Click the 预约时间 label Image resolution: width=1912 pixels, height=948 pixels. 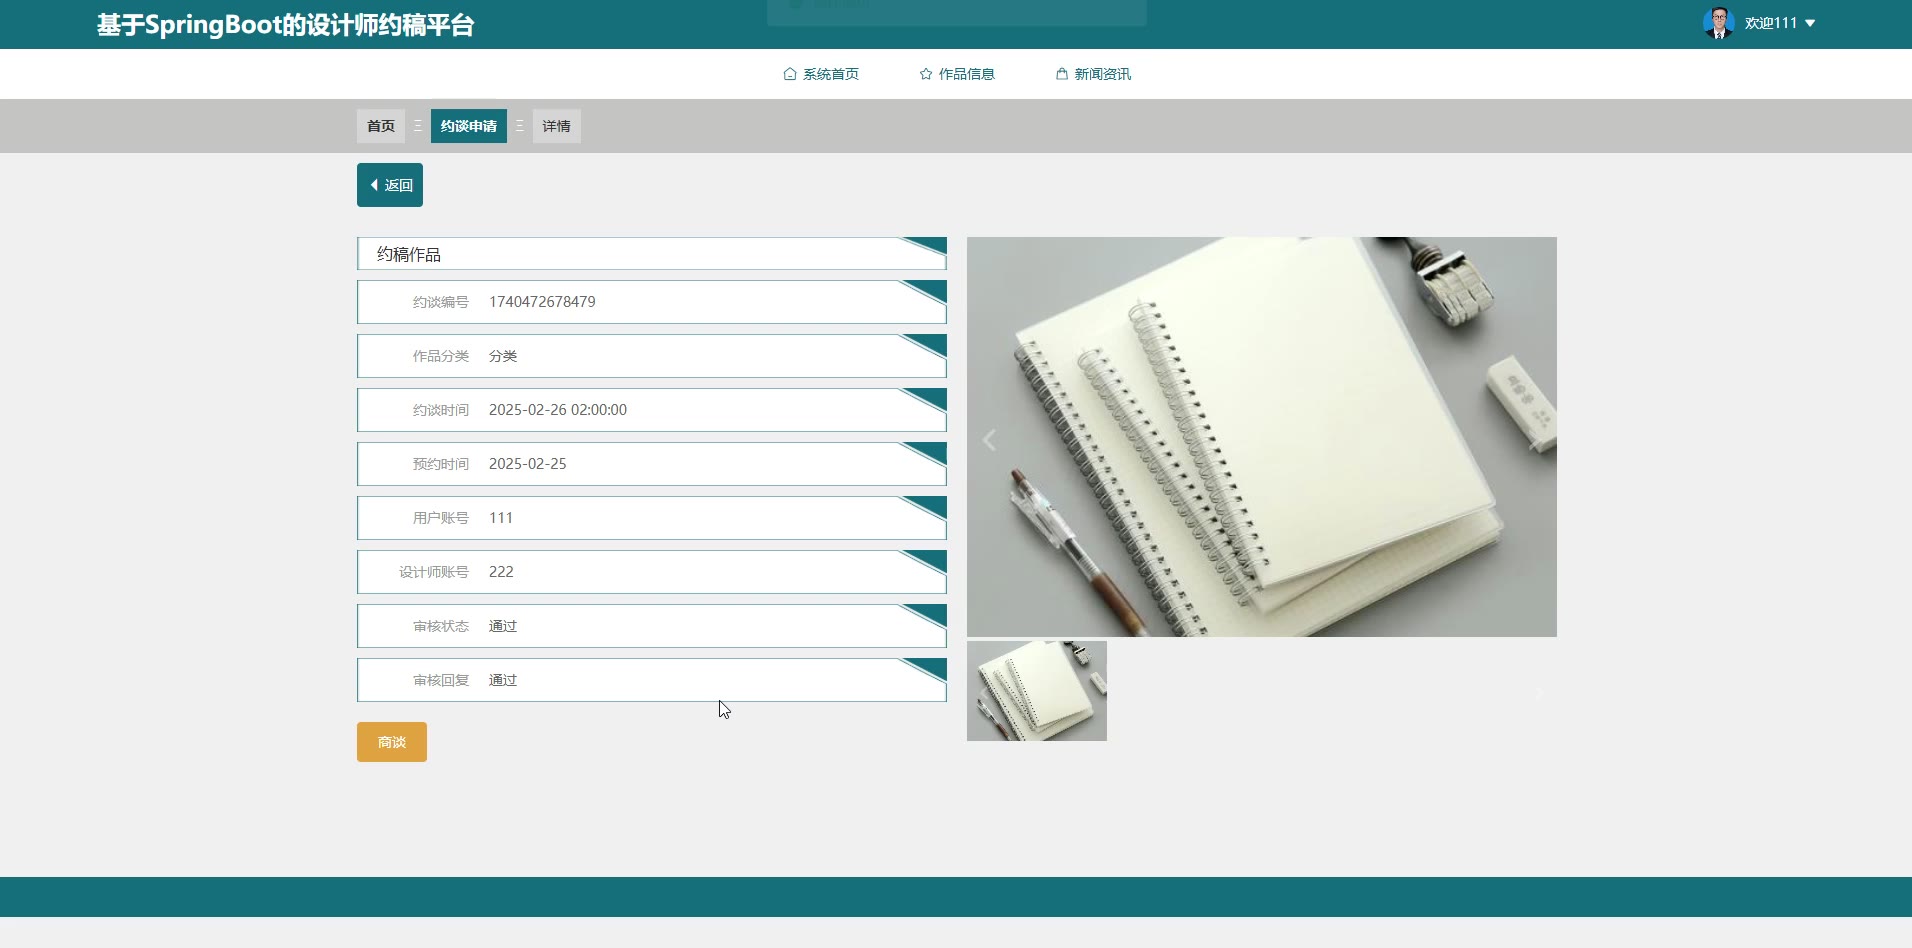coord(441,464)
